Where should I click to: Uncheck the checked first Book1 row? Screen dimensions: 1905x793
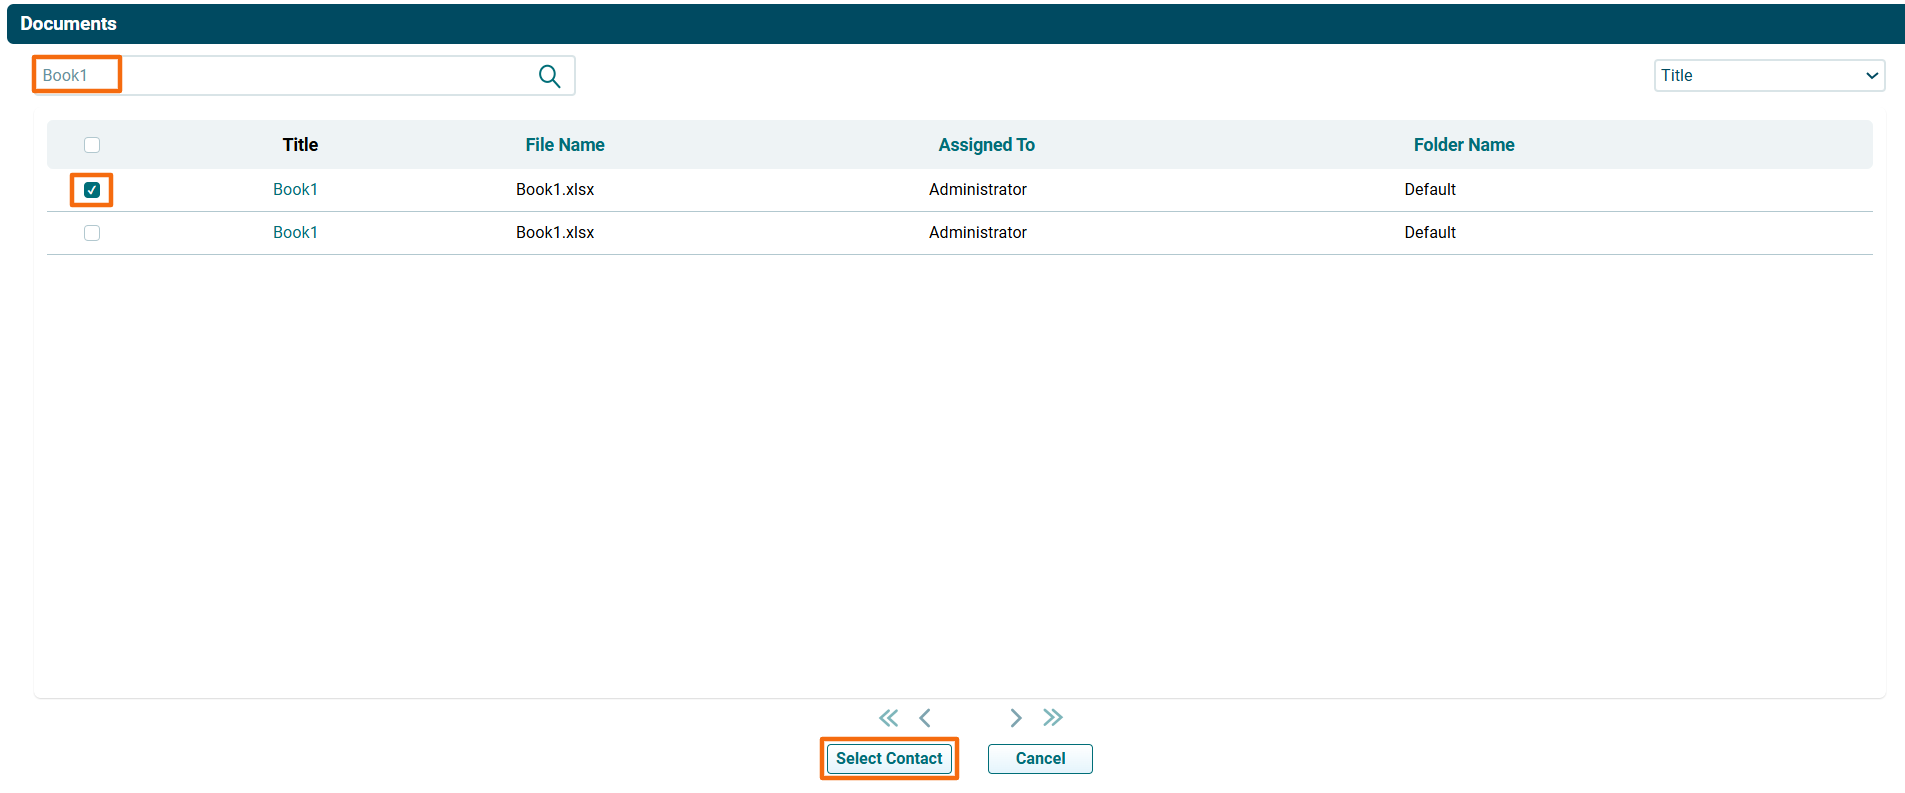pyautogui.click(x=92, y=190)
